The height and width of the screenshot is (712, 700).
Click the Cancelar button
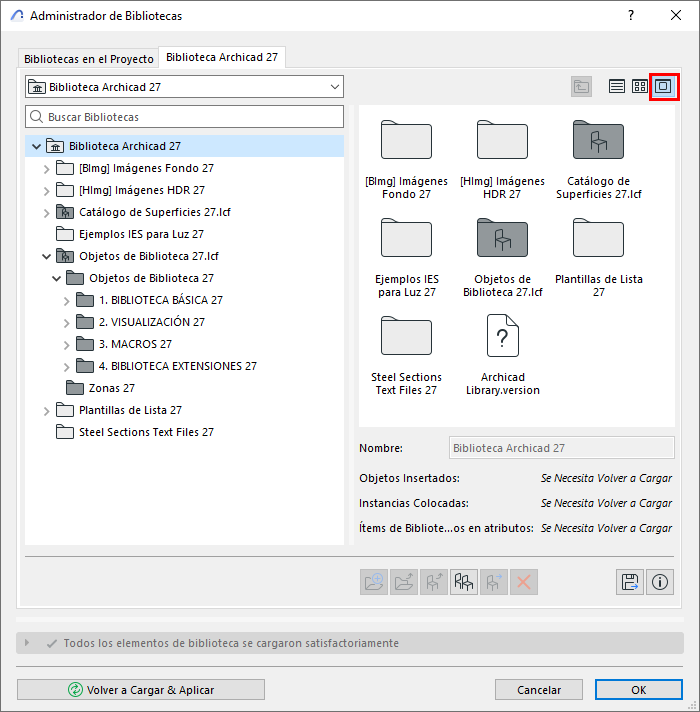pos(539,690)
